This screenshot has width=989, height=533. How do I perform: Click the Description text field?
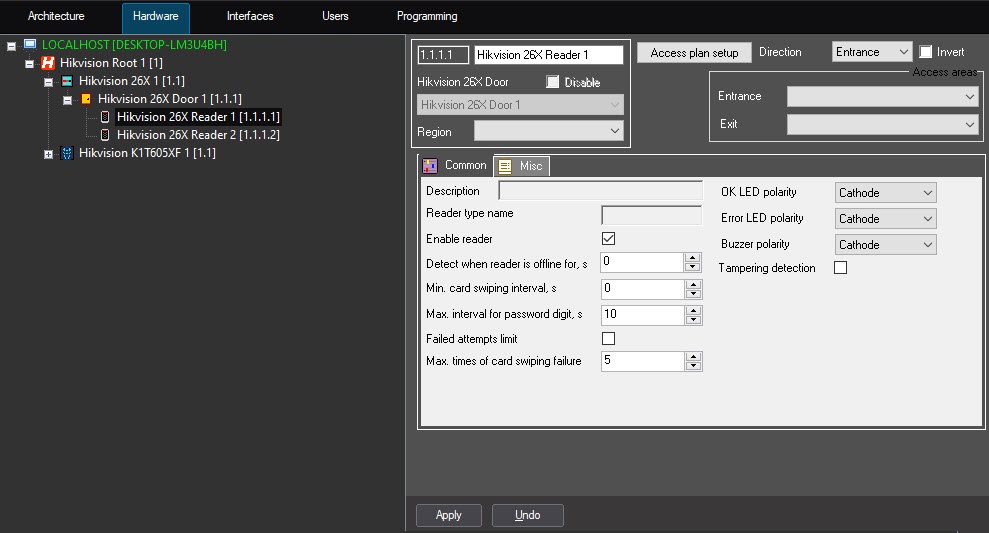600,191
